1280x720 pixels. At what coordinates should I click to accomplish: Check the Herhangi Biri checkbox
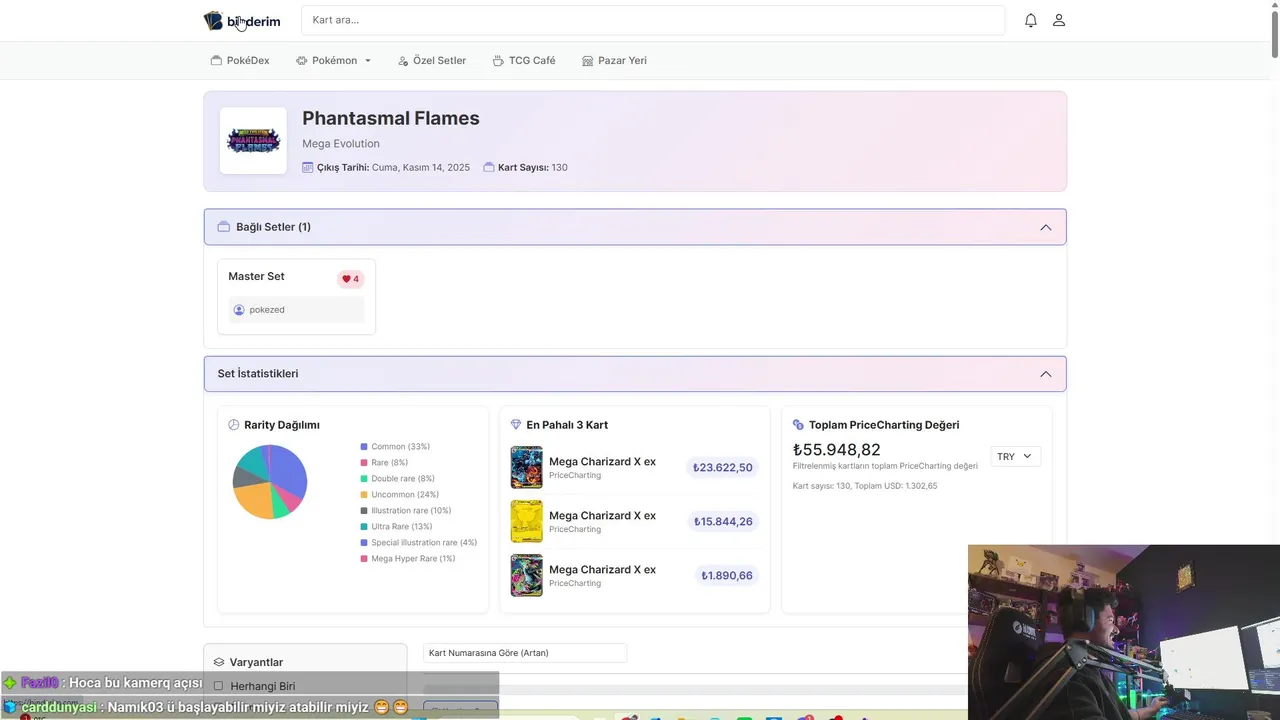point(218,686)
